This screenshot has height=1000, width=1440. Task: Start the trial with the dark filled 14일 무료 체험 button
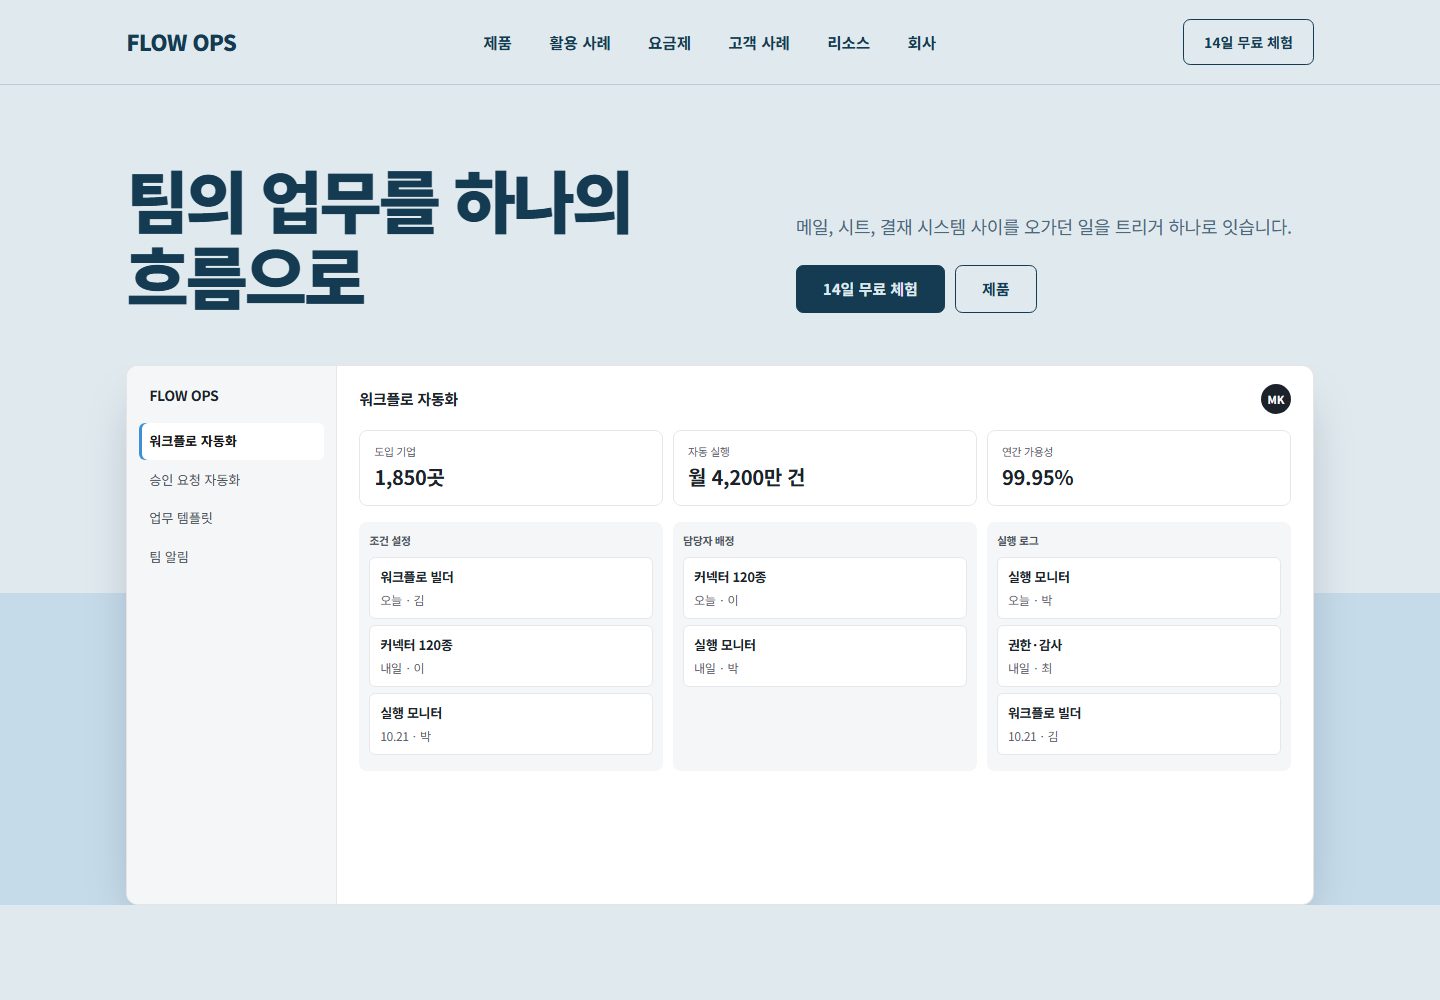870,289
